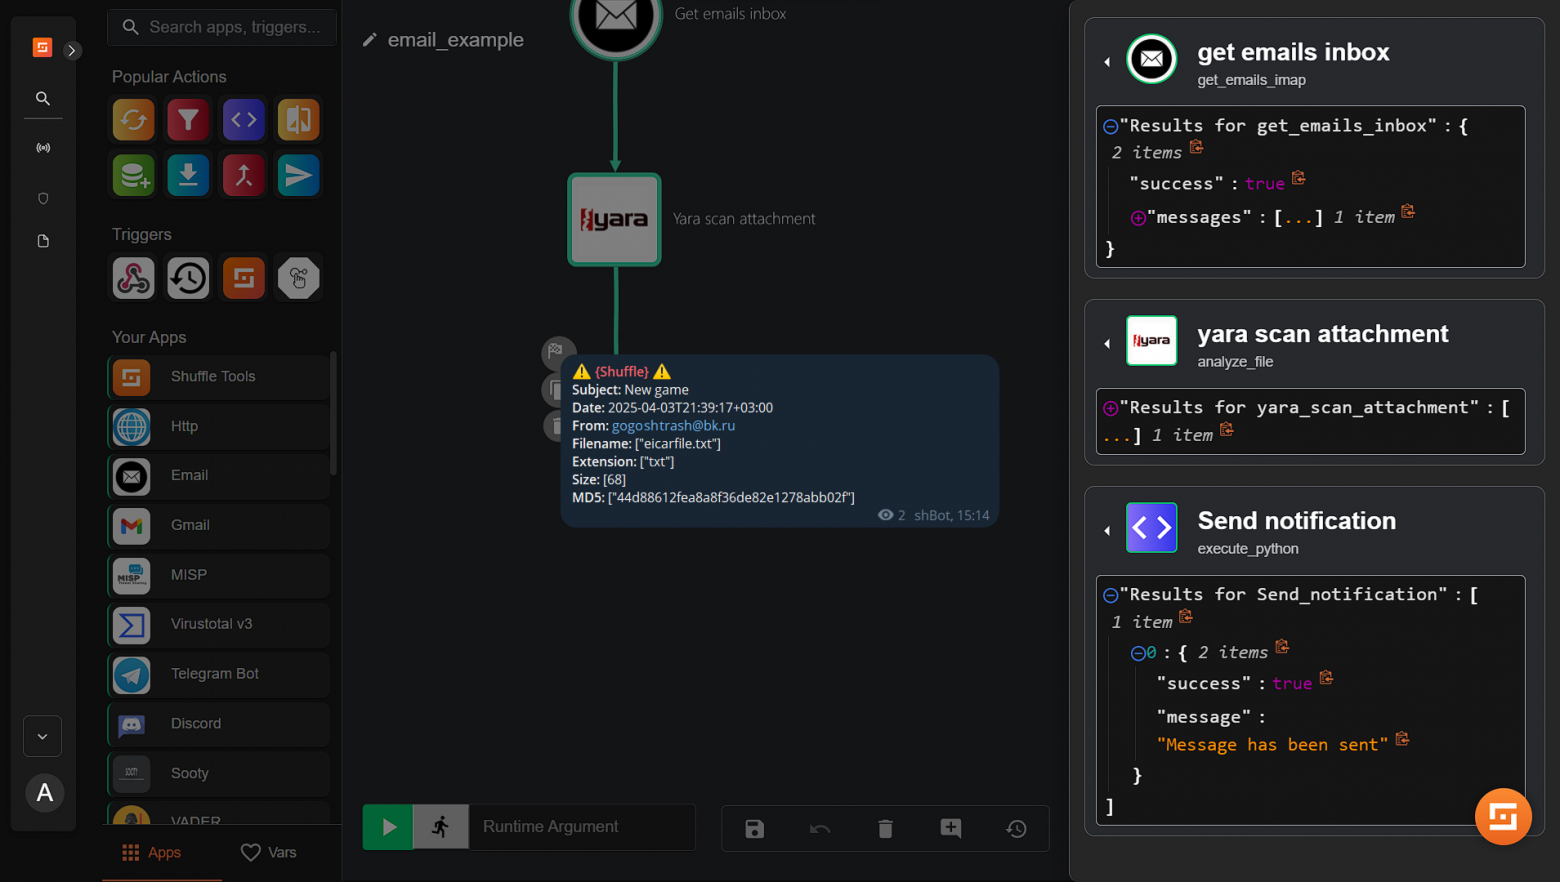
Task: Select the Yara scan attachment node on canvas
Action: click(x=615, y=219)
